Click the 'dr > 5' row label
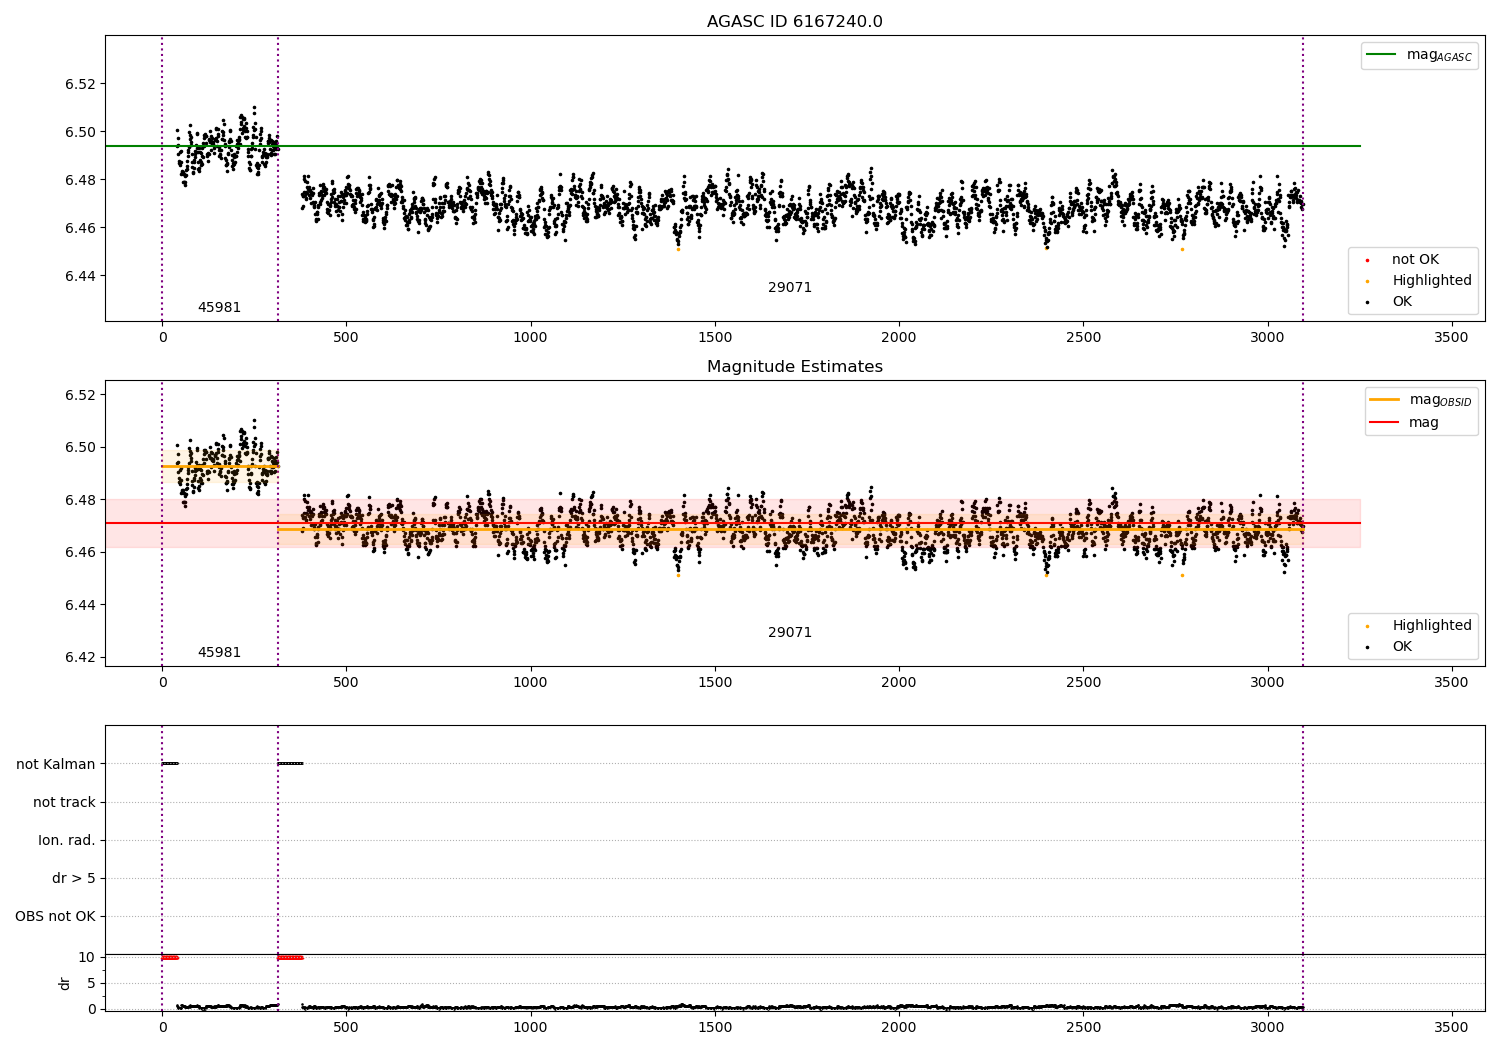This screenshot has width=1500, height=1050. (74, 878)
